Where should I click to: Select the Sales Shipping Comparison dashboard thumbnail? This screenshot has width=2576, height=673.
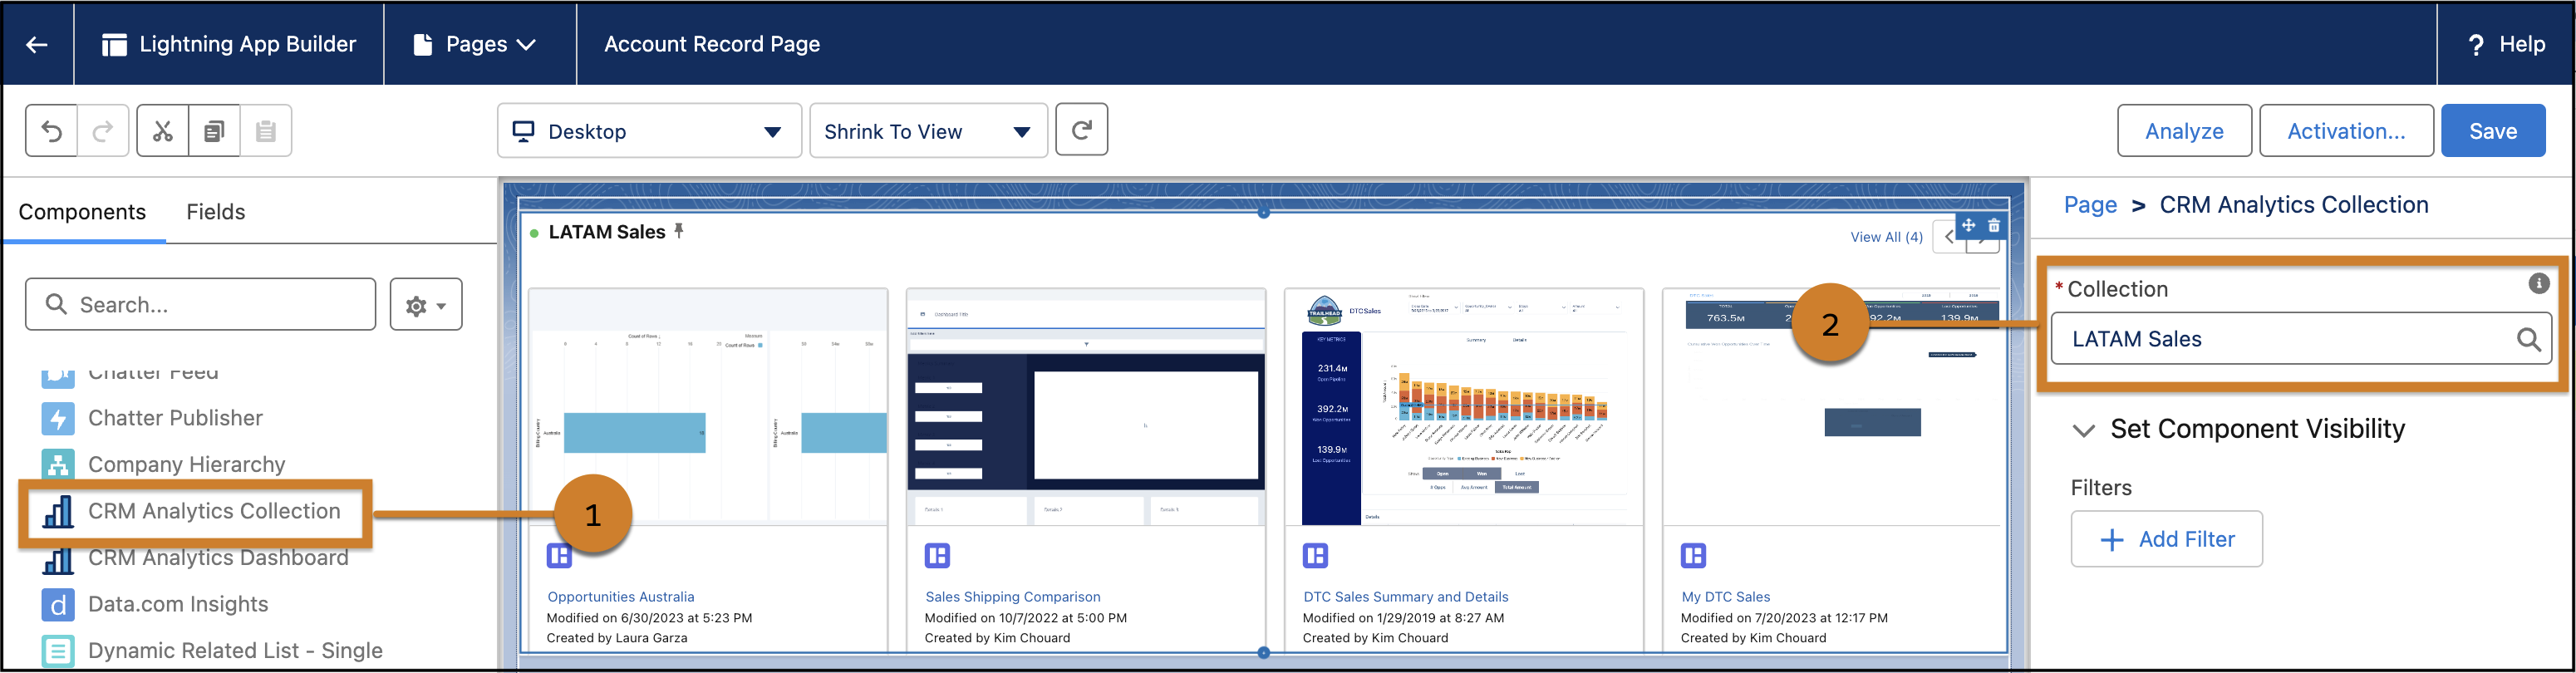click(x=1086, y=407)
